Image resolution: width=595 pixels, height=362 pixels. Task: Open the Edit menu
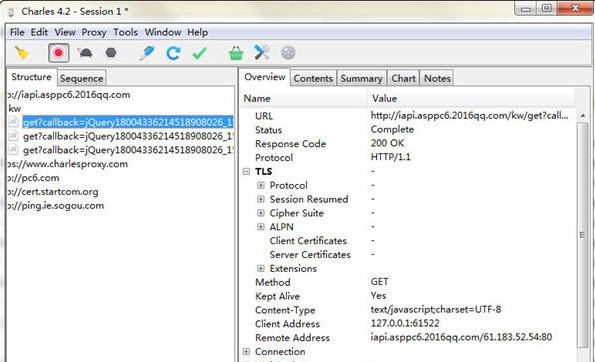pyautogui.click(x=39, y=32)
